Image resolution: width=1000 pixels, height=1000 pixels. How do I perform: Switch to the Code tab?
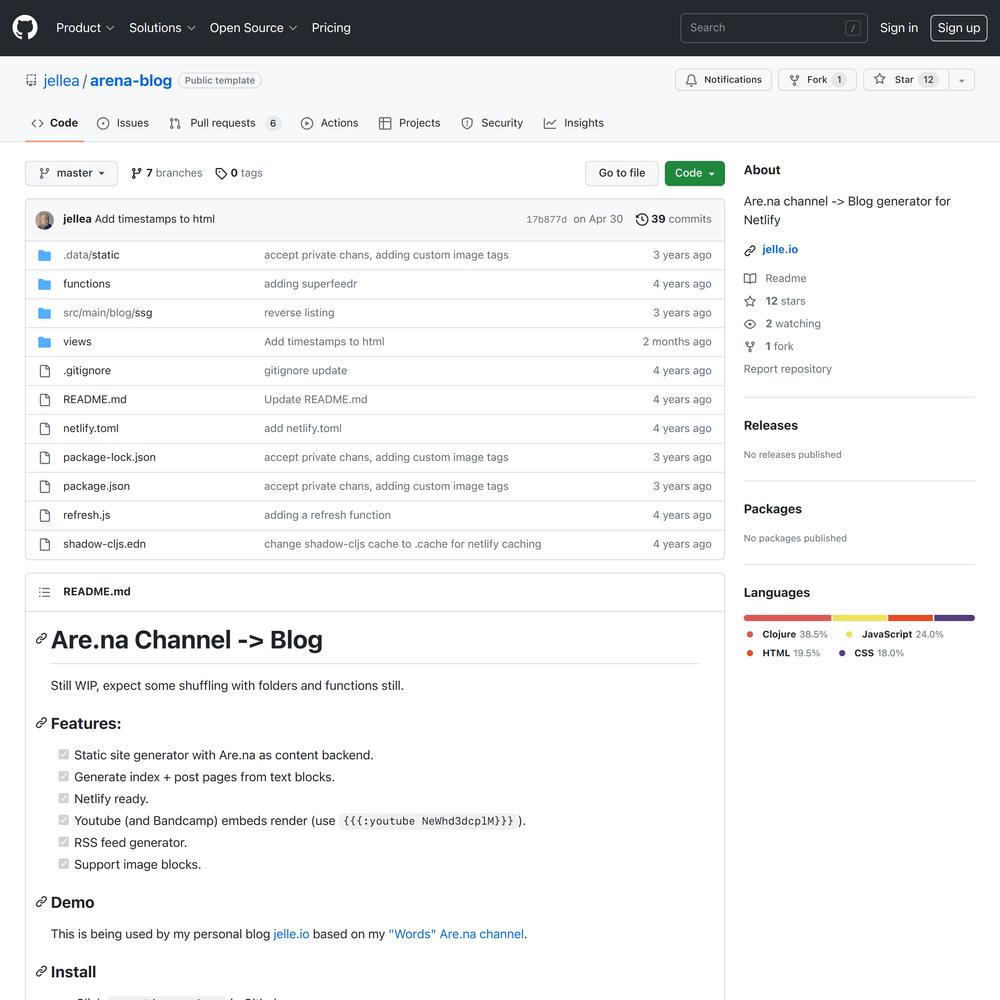55,123
